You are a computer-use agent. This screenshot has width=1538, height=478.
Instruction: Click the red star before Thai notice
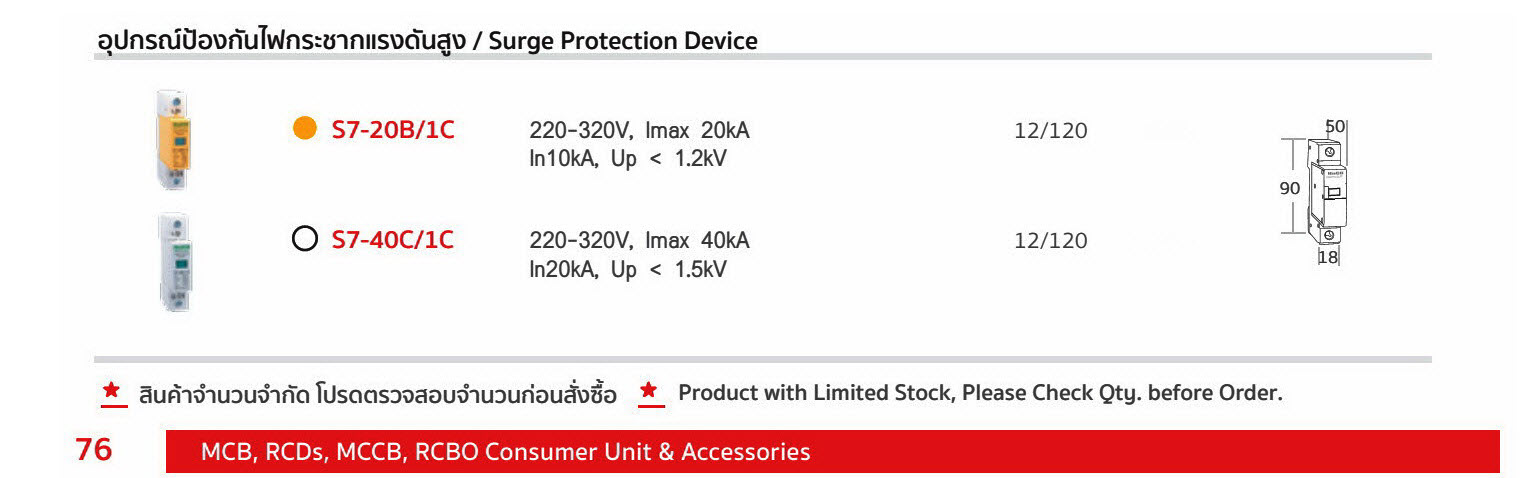pos(113,391)
